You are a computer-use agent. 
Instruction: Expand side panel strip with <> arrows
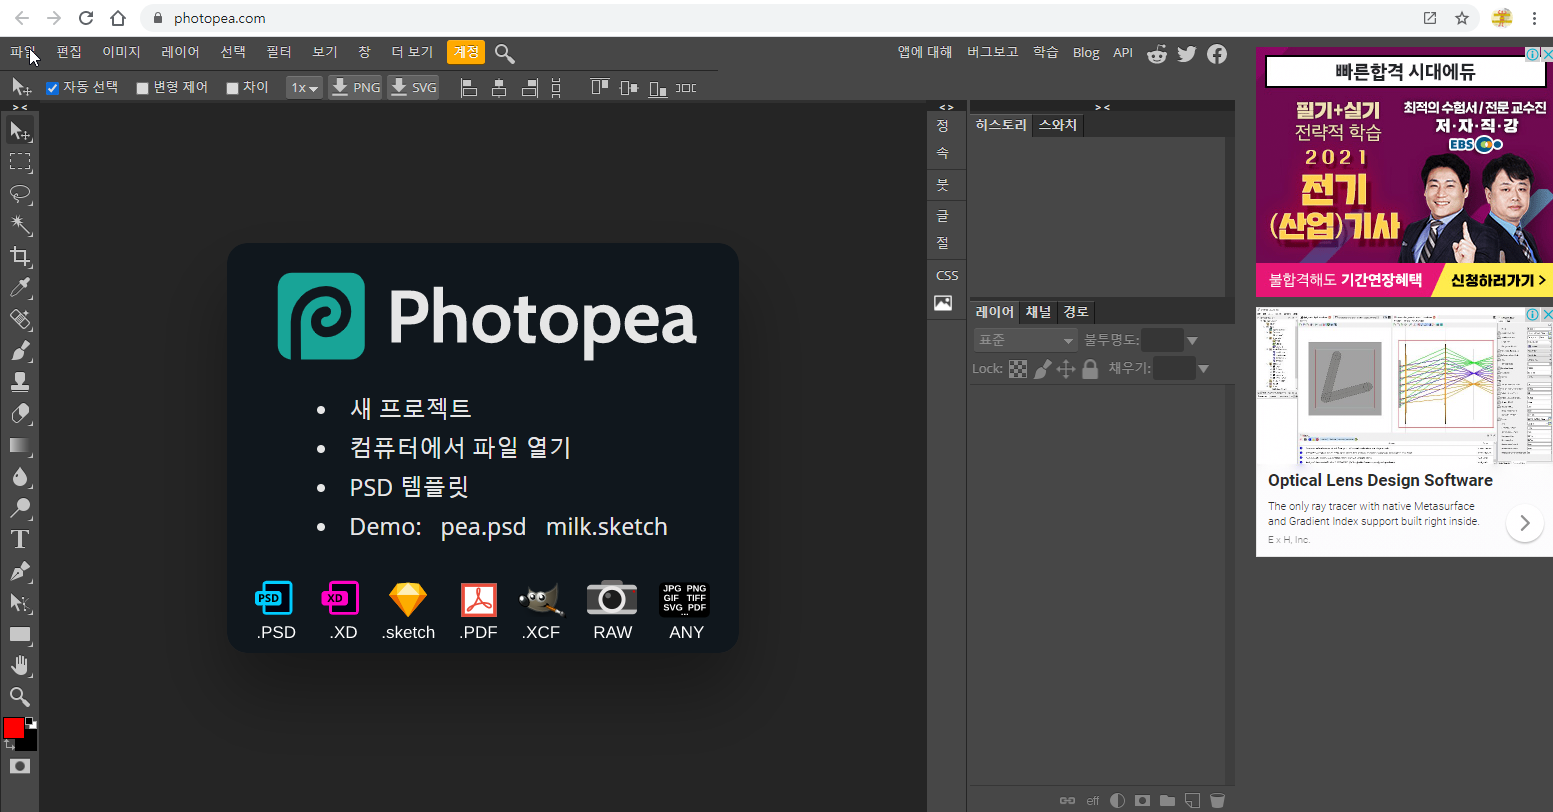tap(947, 107)
